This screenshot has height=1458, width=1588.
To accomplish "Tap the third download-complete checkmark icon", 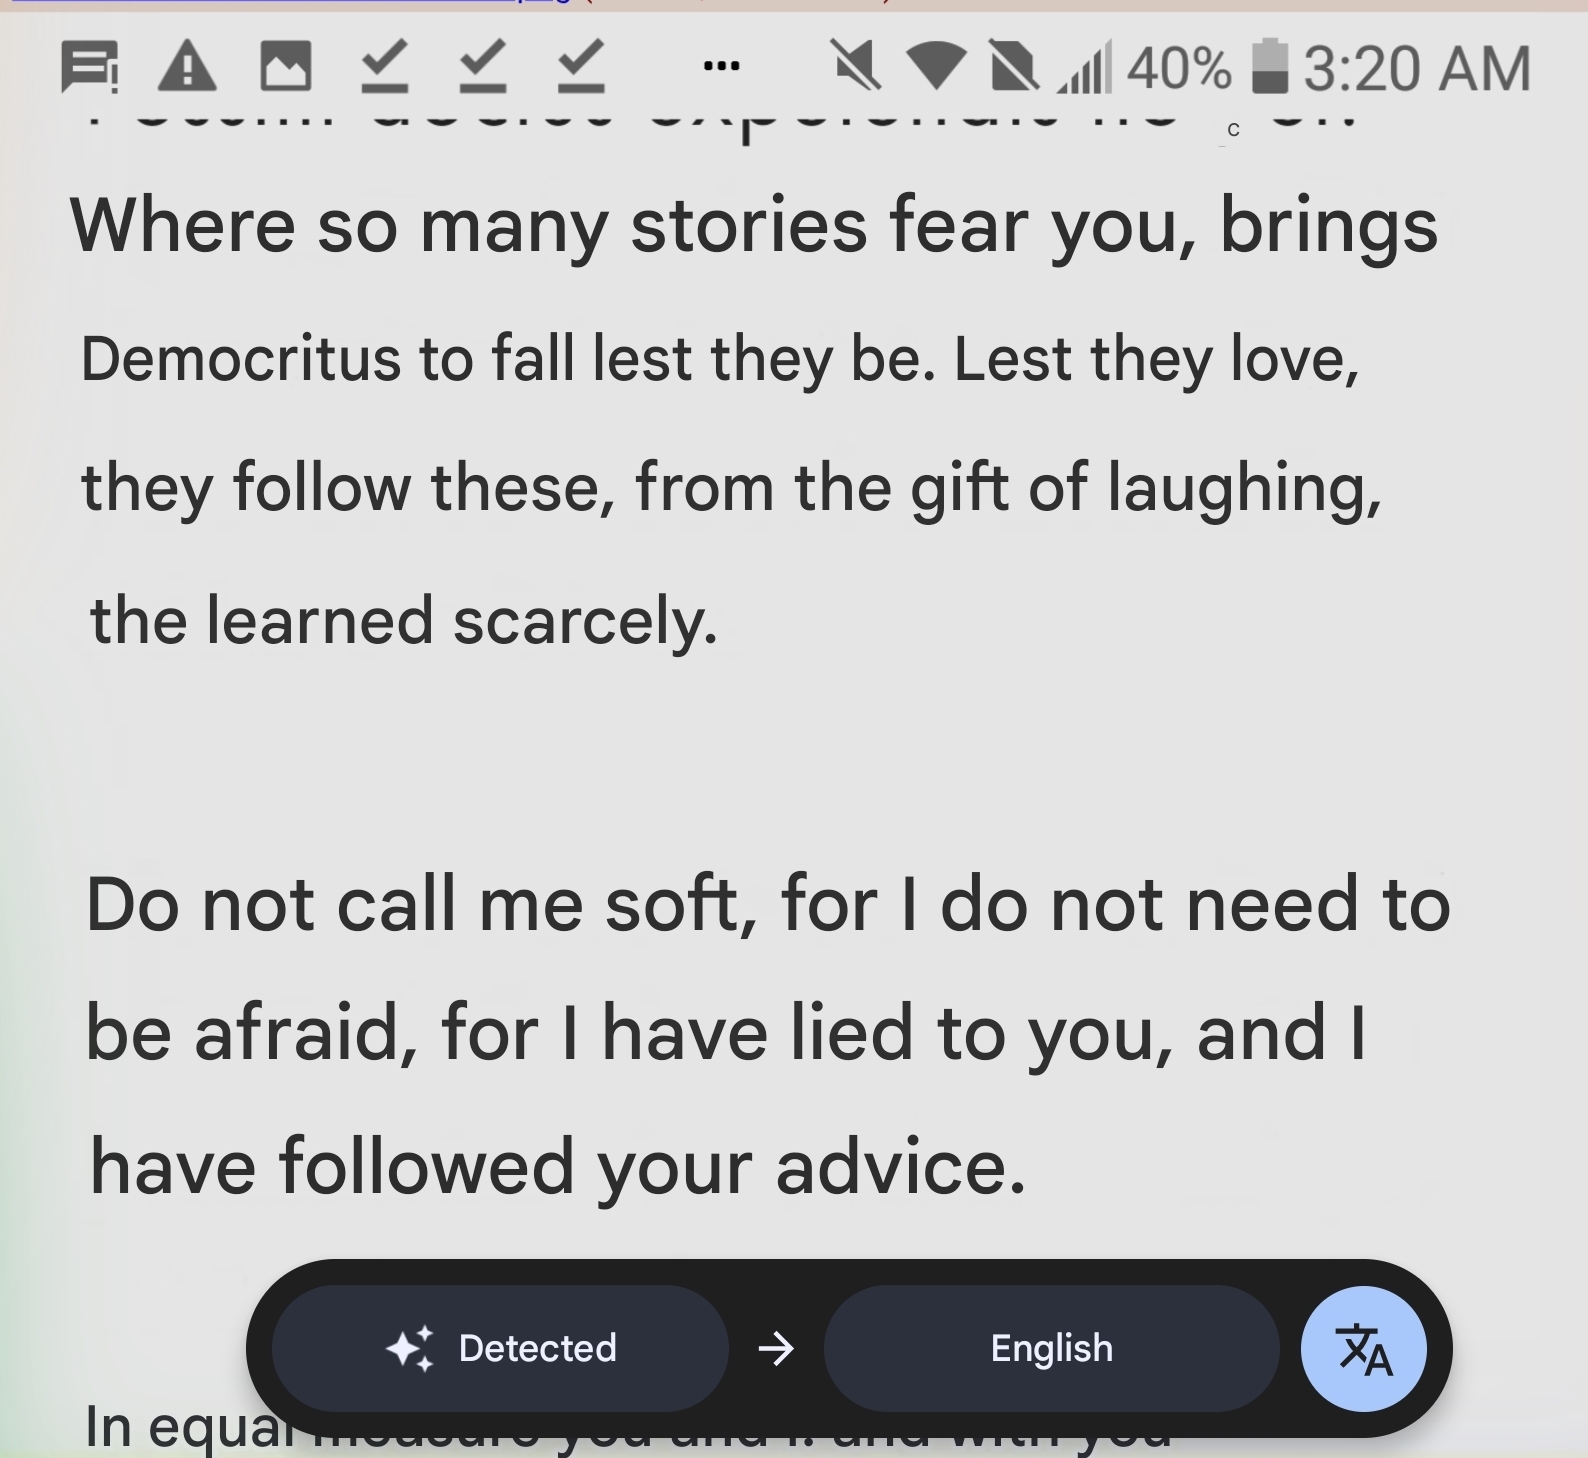I will coord(581,67).
